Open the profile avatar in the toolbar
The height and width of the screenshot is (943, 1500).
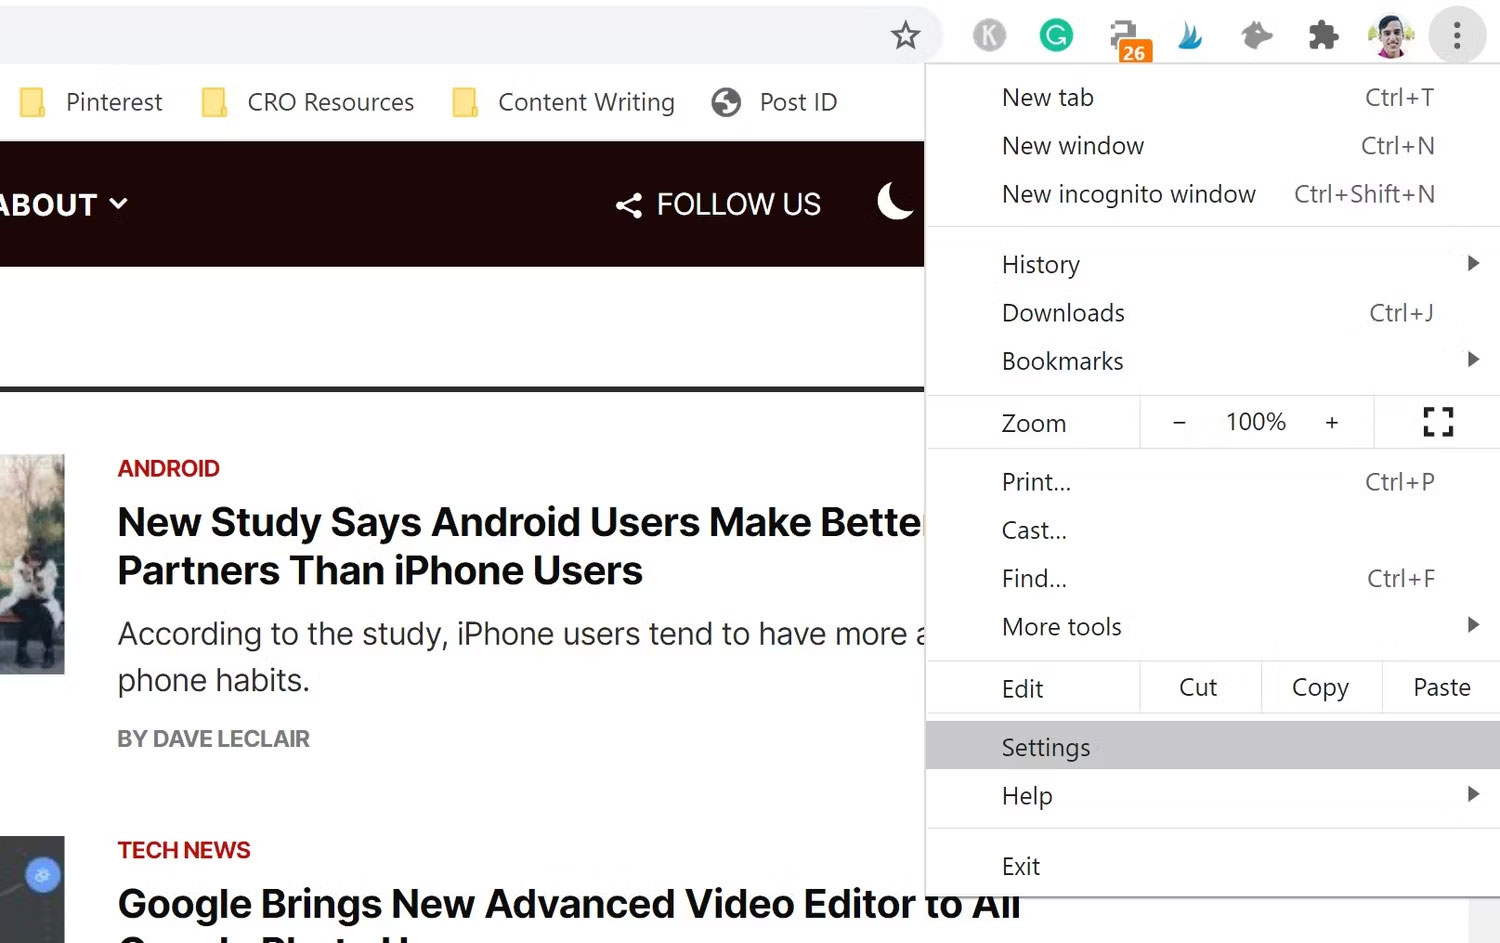coord(1391,36)
